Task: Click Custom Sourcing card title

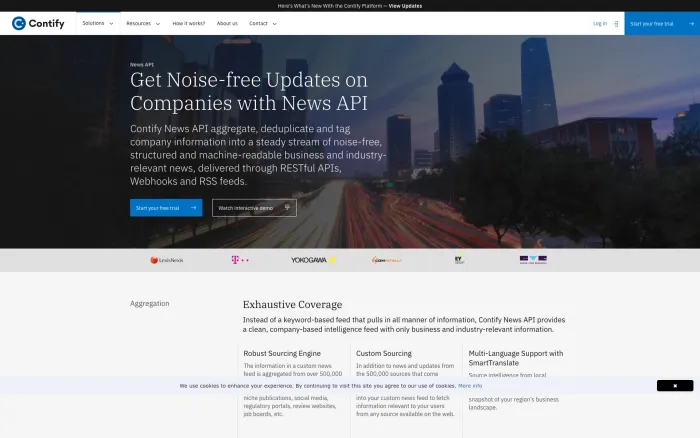Action: click(x=384, y=353)
